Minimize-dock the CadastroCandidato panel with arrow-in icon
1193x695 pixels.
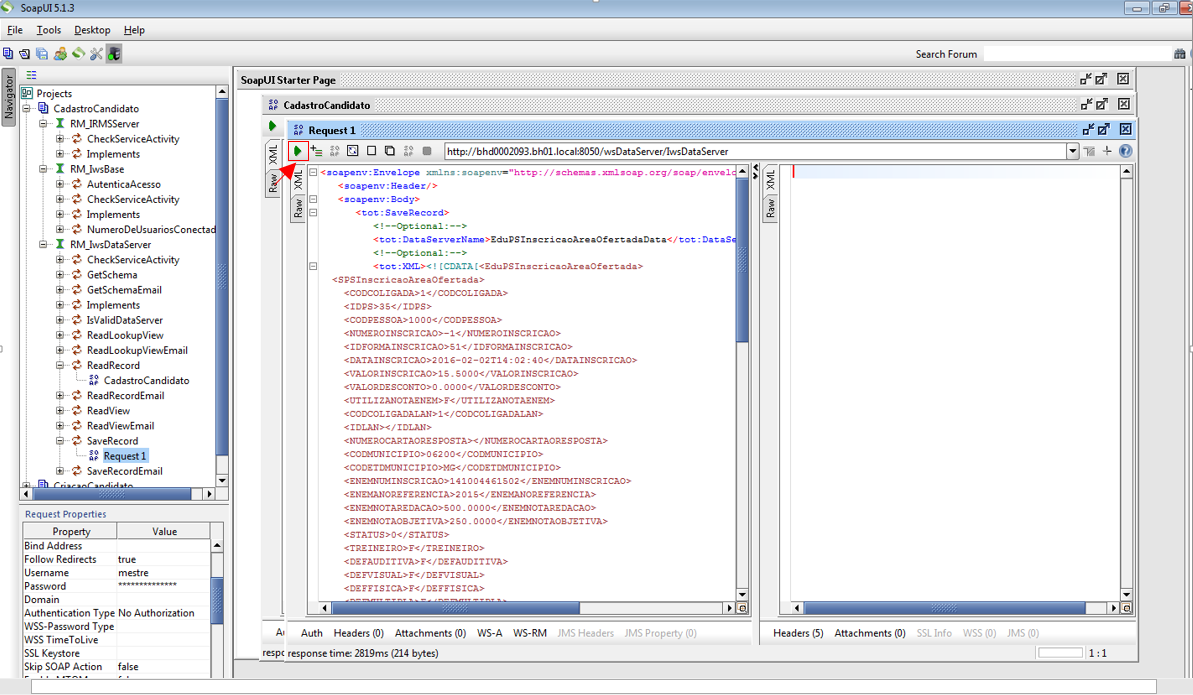tap(1086, 104)
